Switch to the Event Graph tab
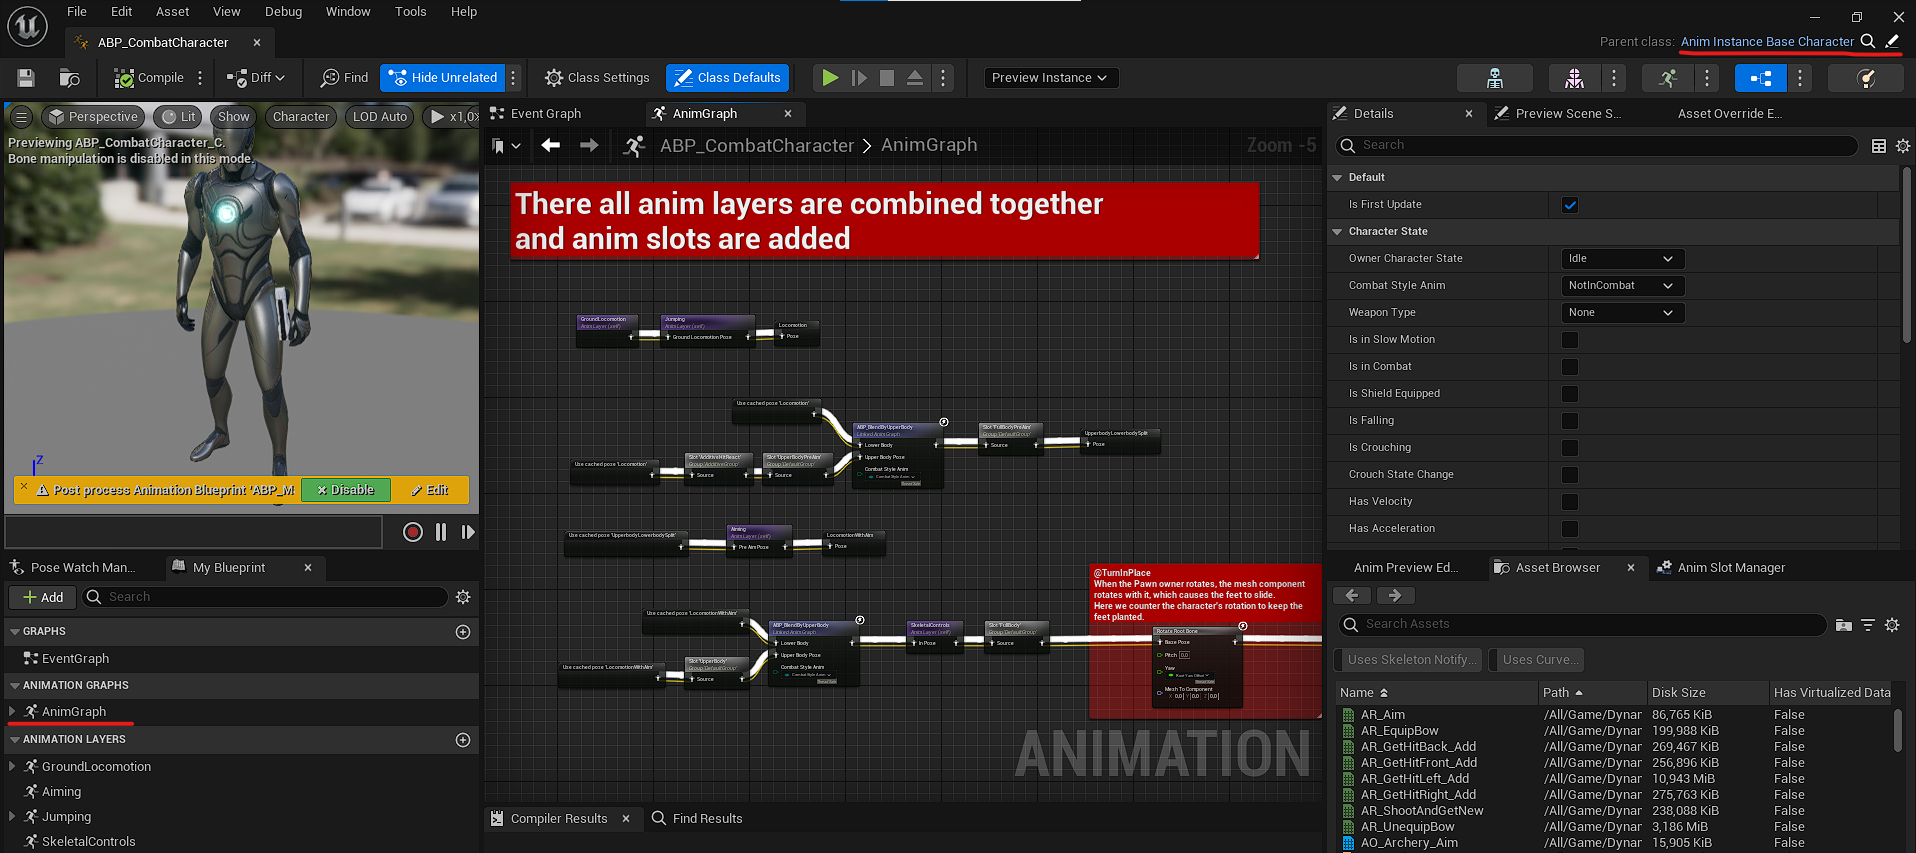This screenshot has width=1916, height=853. (x=545, y=114)
